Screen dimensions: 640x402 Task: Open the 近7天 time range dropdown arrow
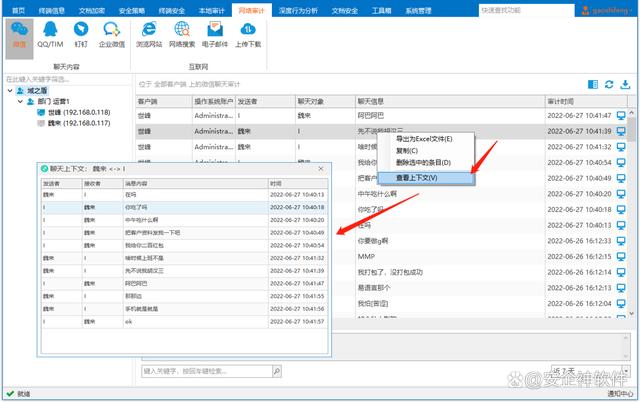(x=626, y=371)
